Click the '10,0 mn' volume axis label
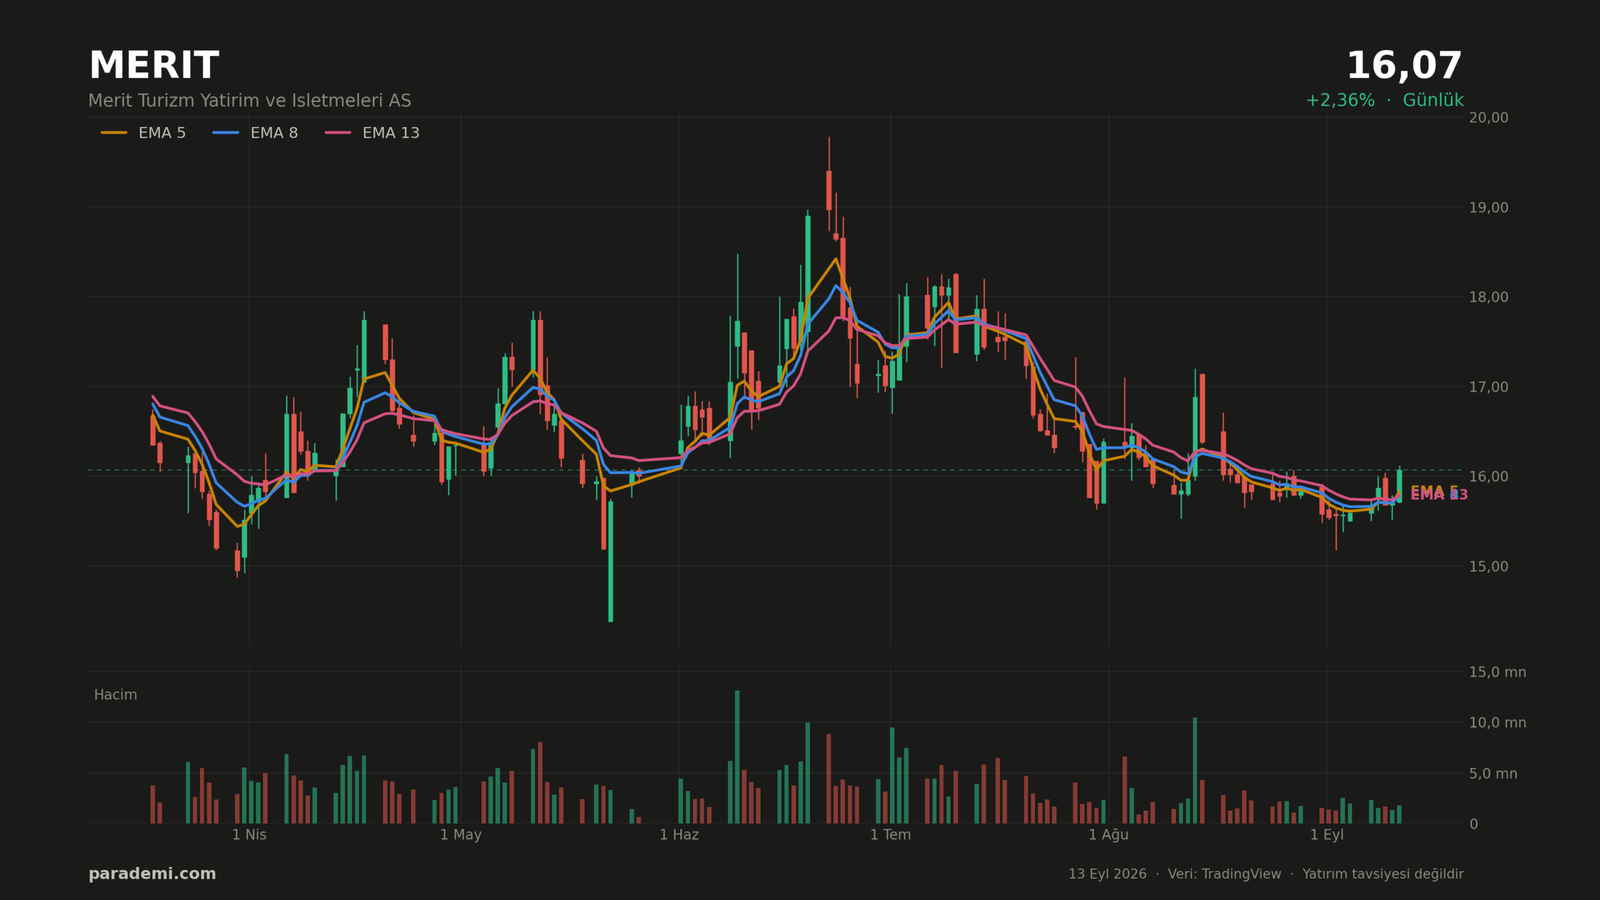Screen dimensions: 1600x900 pos(1498,723)
